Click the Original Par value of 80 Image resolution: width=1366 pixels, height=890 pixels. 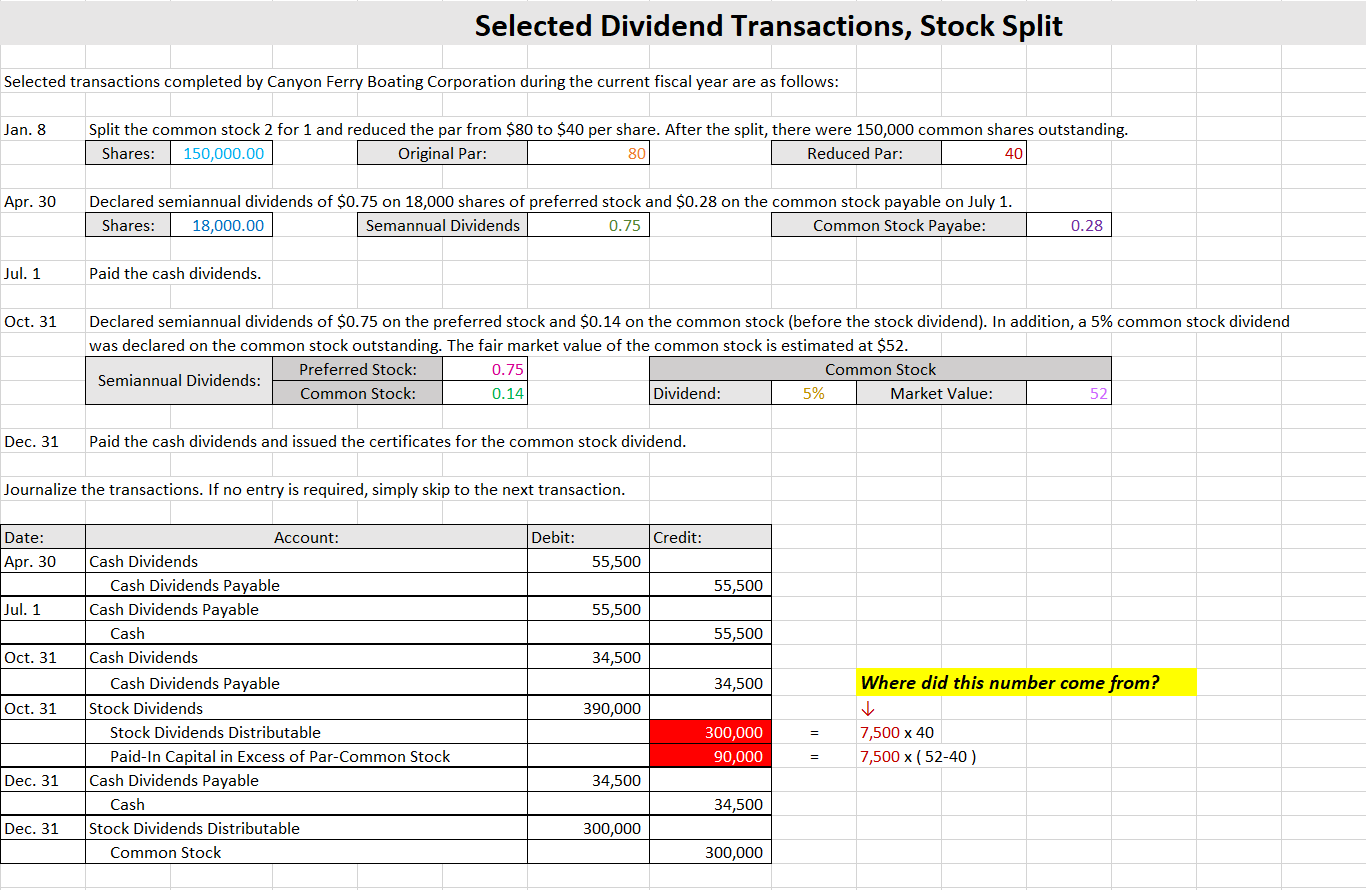tap(588, 152)
